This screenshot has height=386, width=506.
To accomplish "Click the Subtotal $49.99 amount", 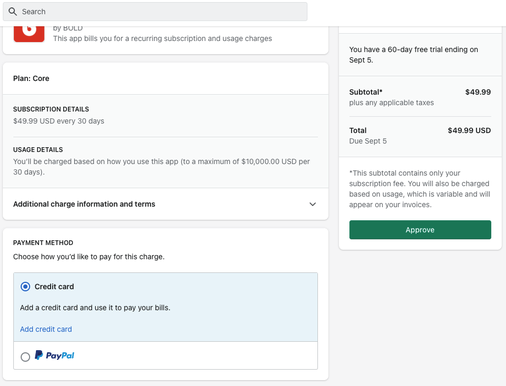I will 478,92.
